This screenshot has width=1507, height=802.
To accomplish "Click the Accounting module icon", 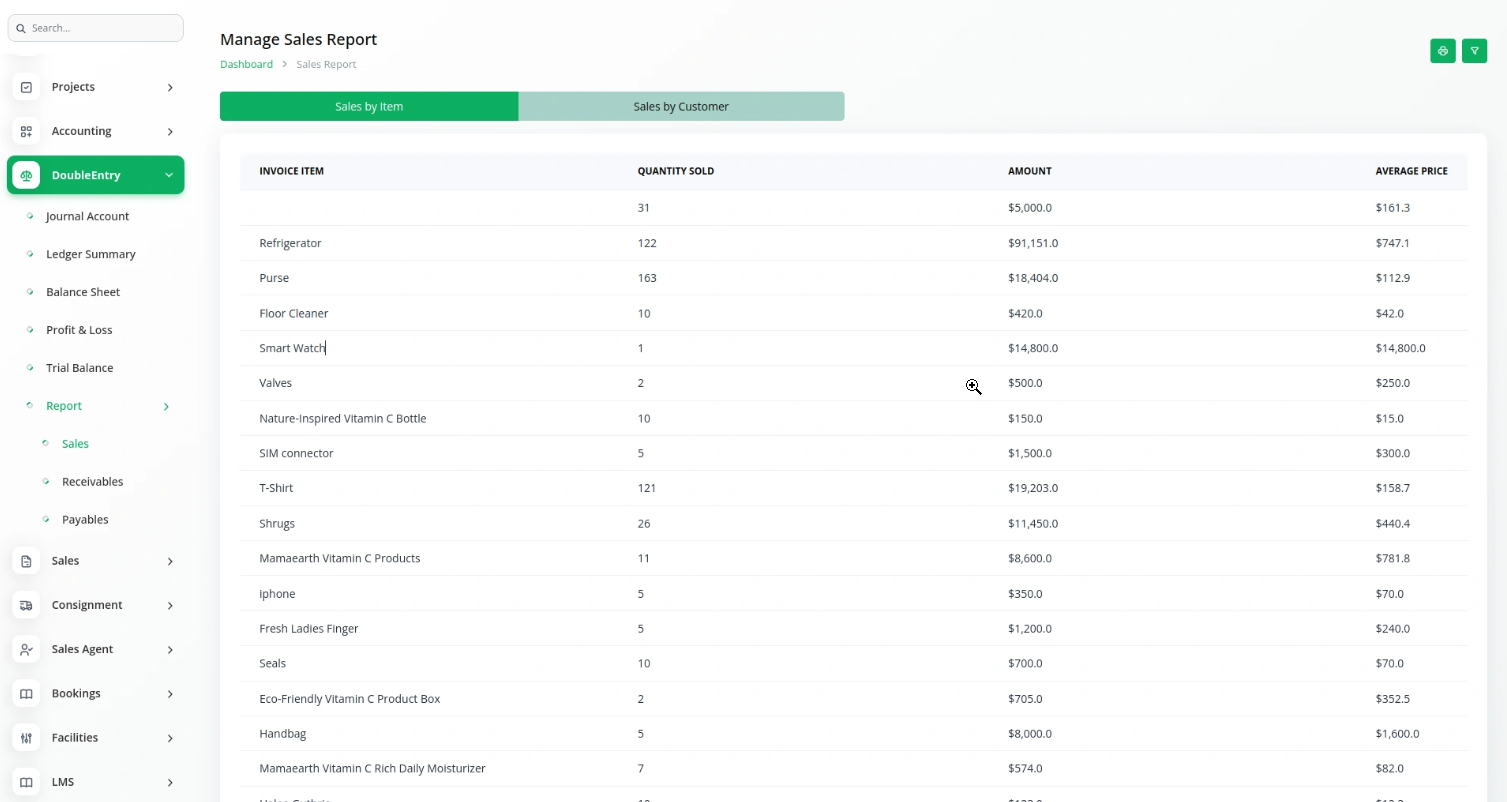I will point(27,131).
